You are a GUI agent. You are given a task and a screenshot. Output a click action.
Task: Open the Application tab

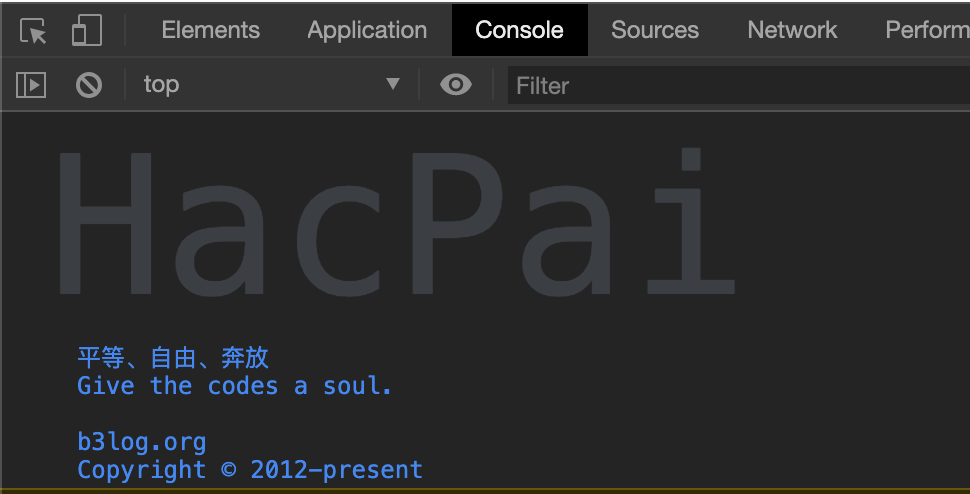367,31
